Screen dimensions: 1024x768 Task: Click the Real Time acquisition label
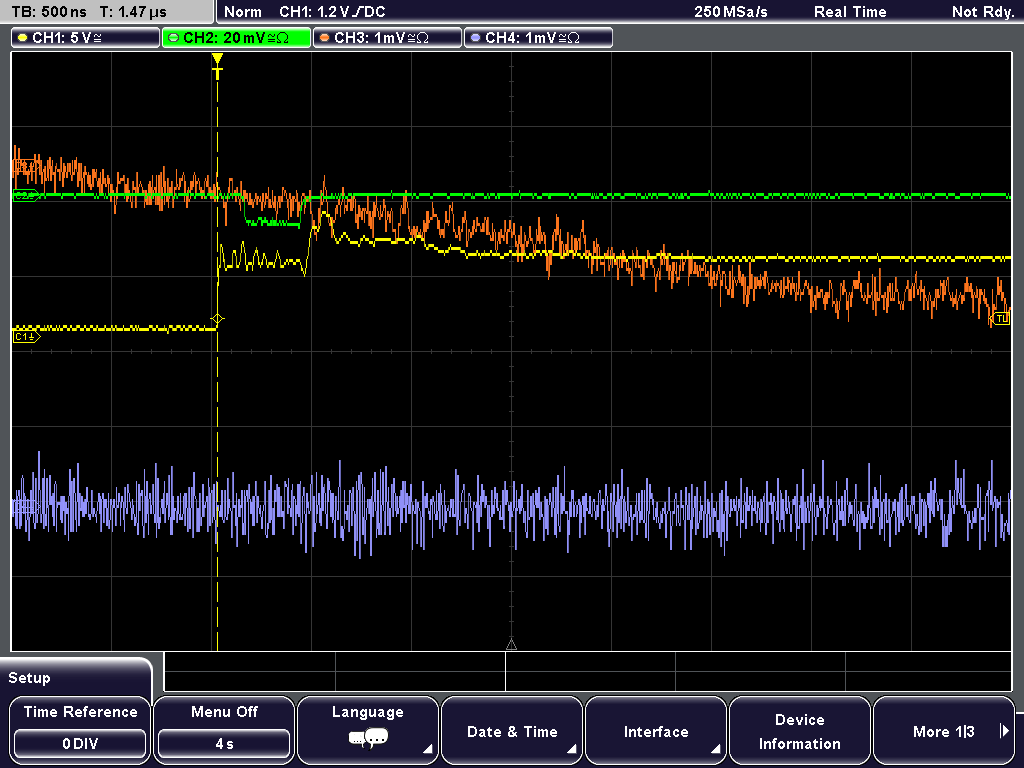[x=850, y=12]
